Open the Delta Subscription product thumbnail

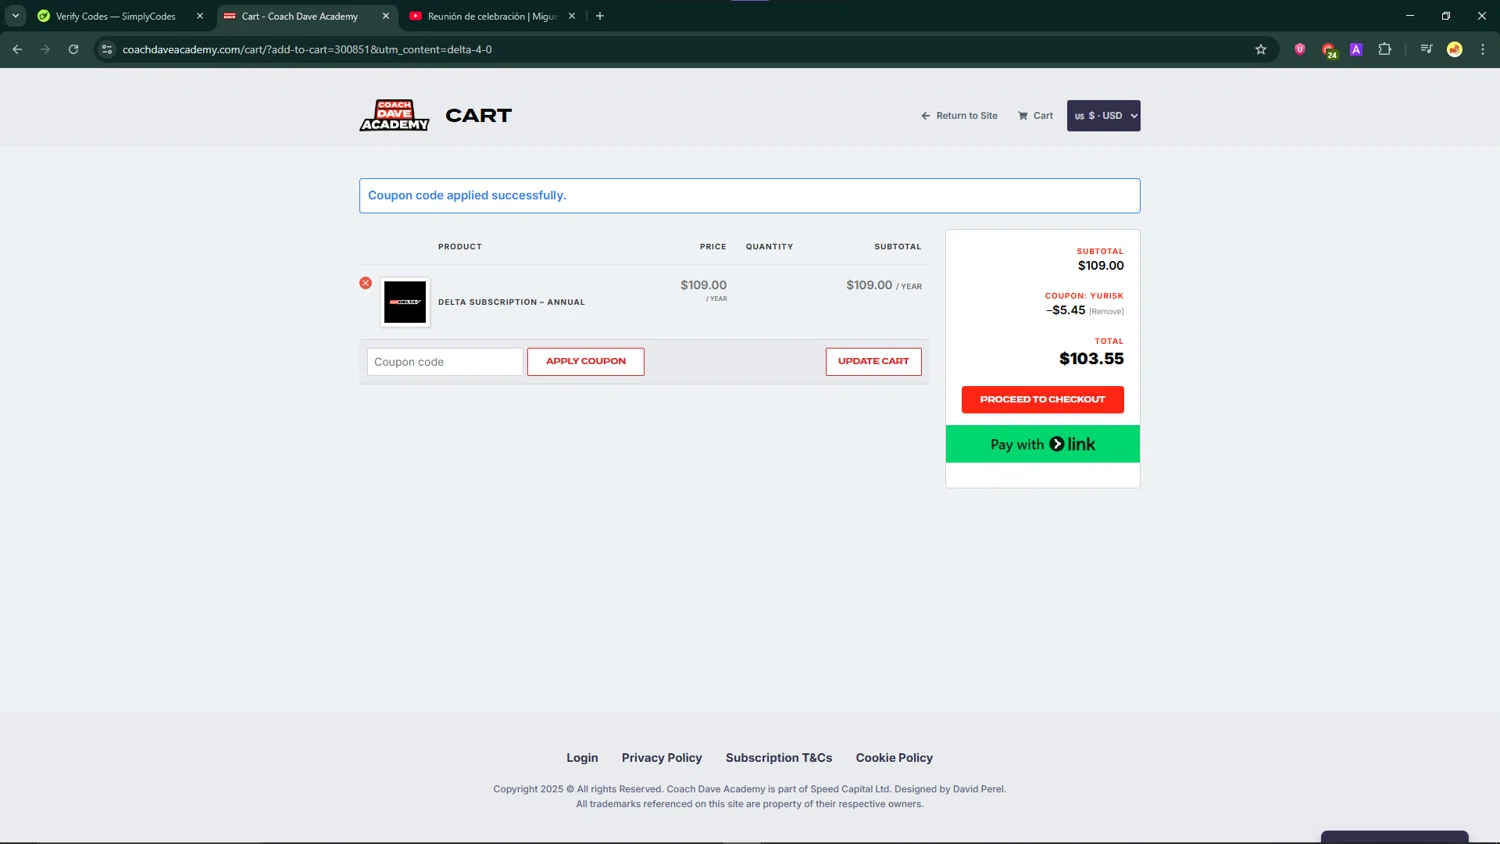[x=405, y=302]
